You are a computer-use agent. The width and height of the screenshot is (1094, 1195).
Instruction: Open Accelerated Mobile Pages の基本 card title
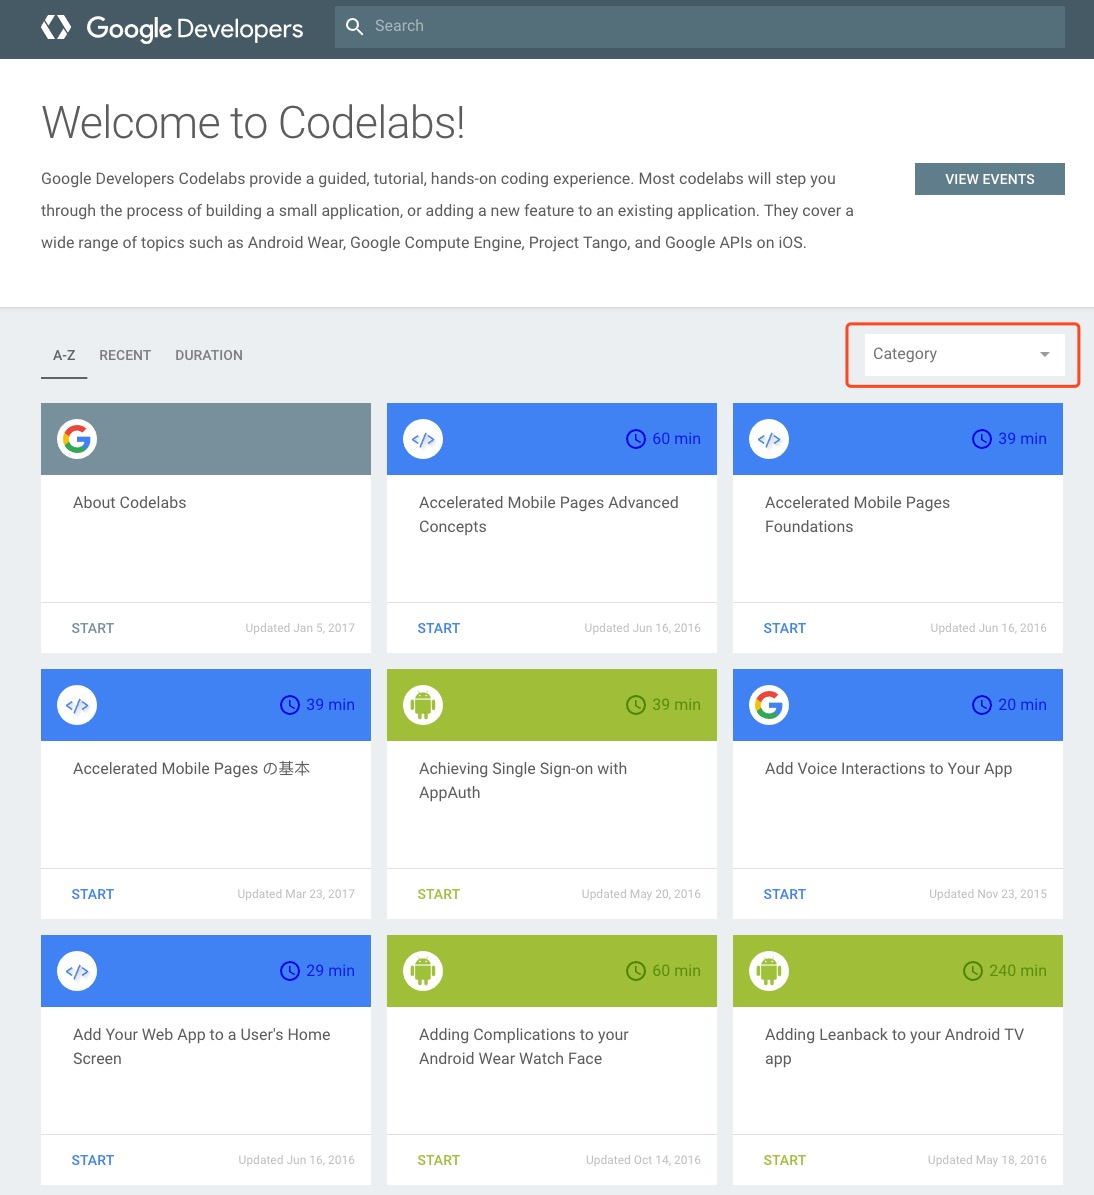(191, 768)
